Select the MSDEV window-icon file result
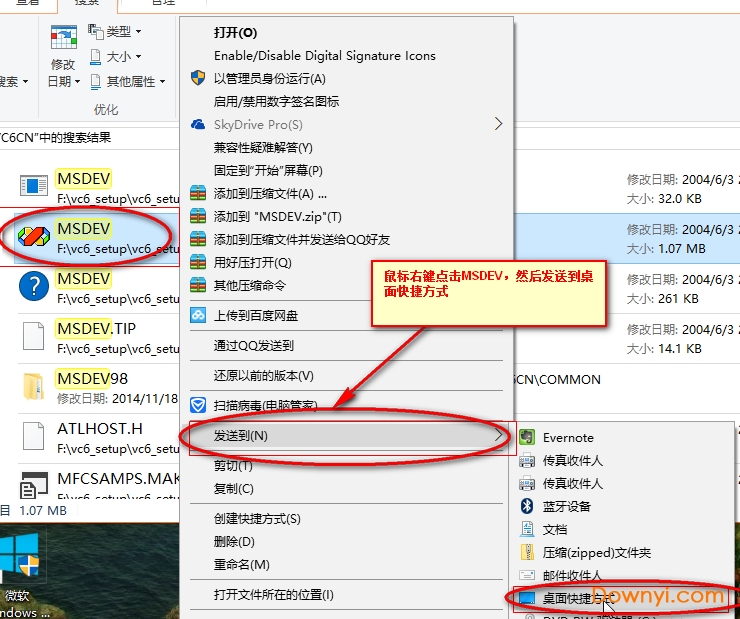Viewport: 740px width, 619px height. point(34,185)
